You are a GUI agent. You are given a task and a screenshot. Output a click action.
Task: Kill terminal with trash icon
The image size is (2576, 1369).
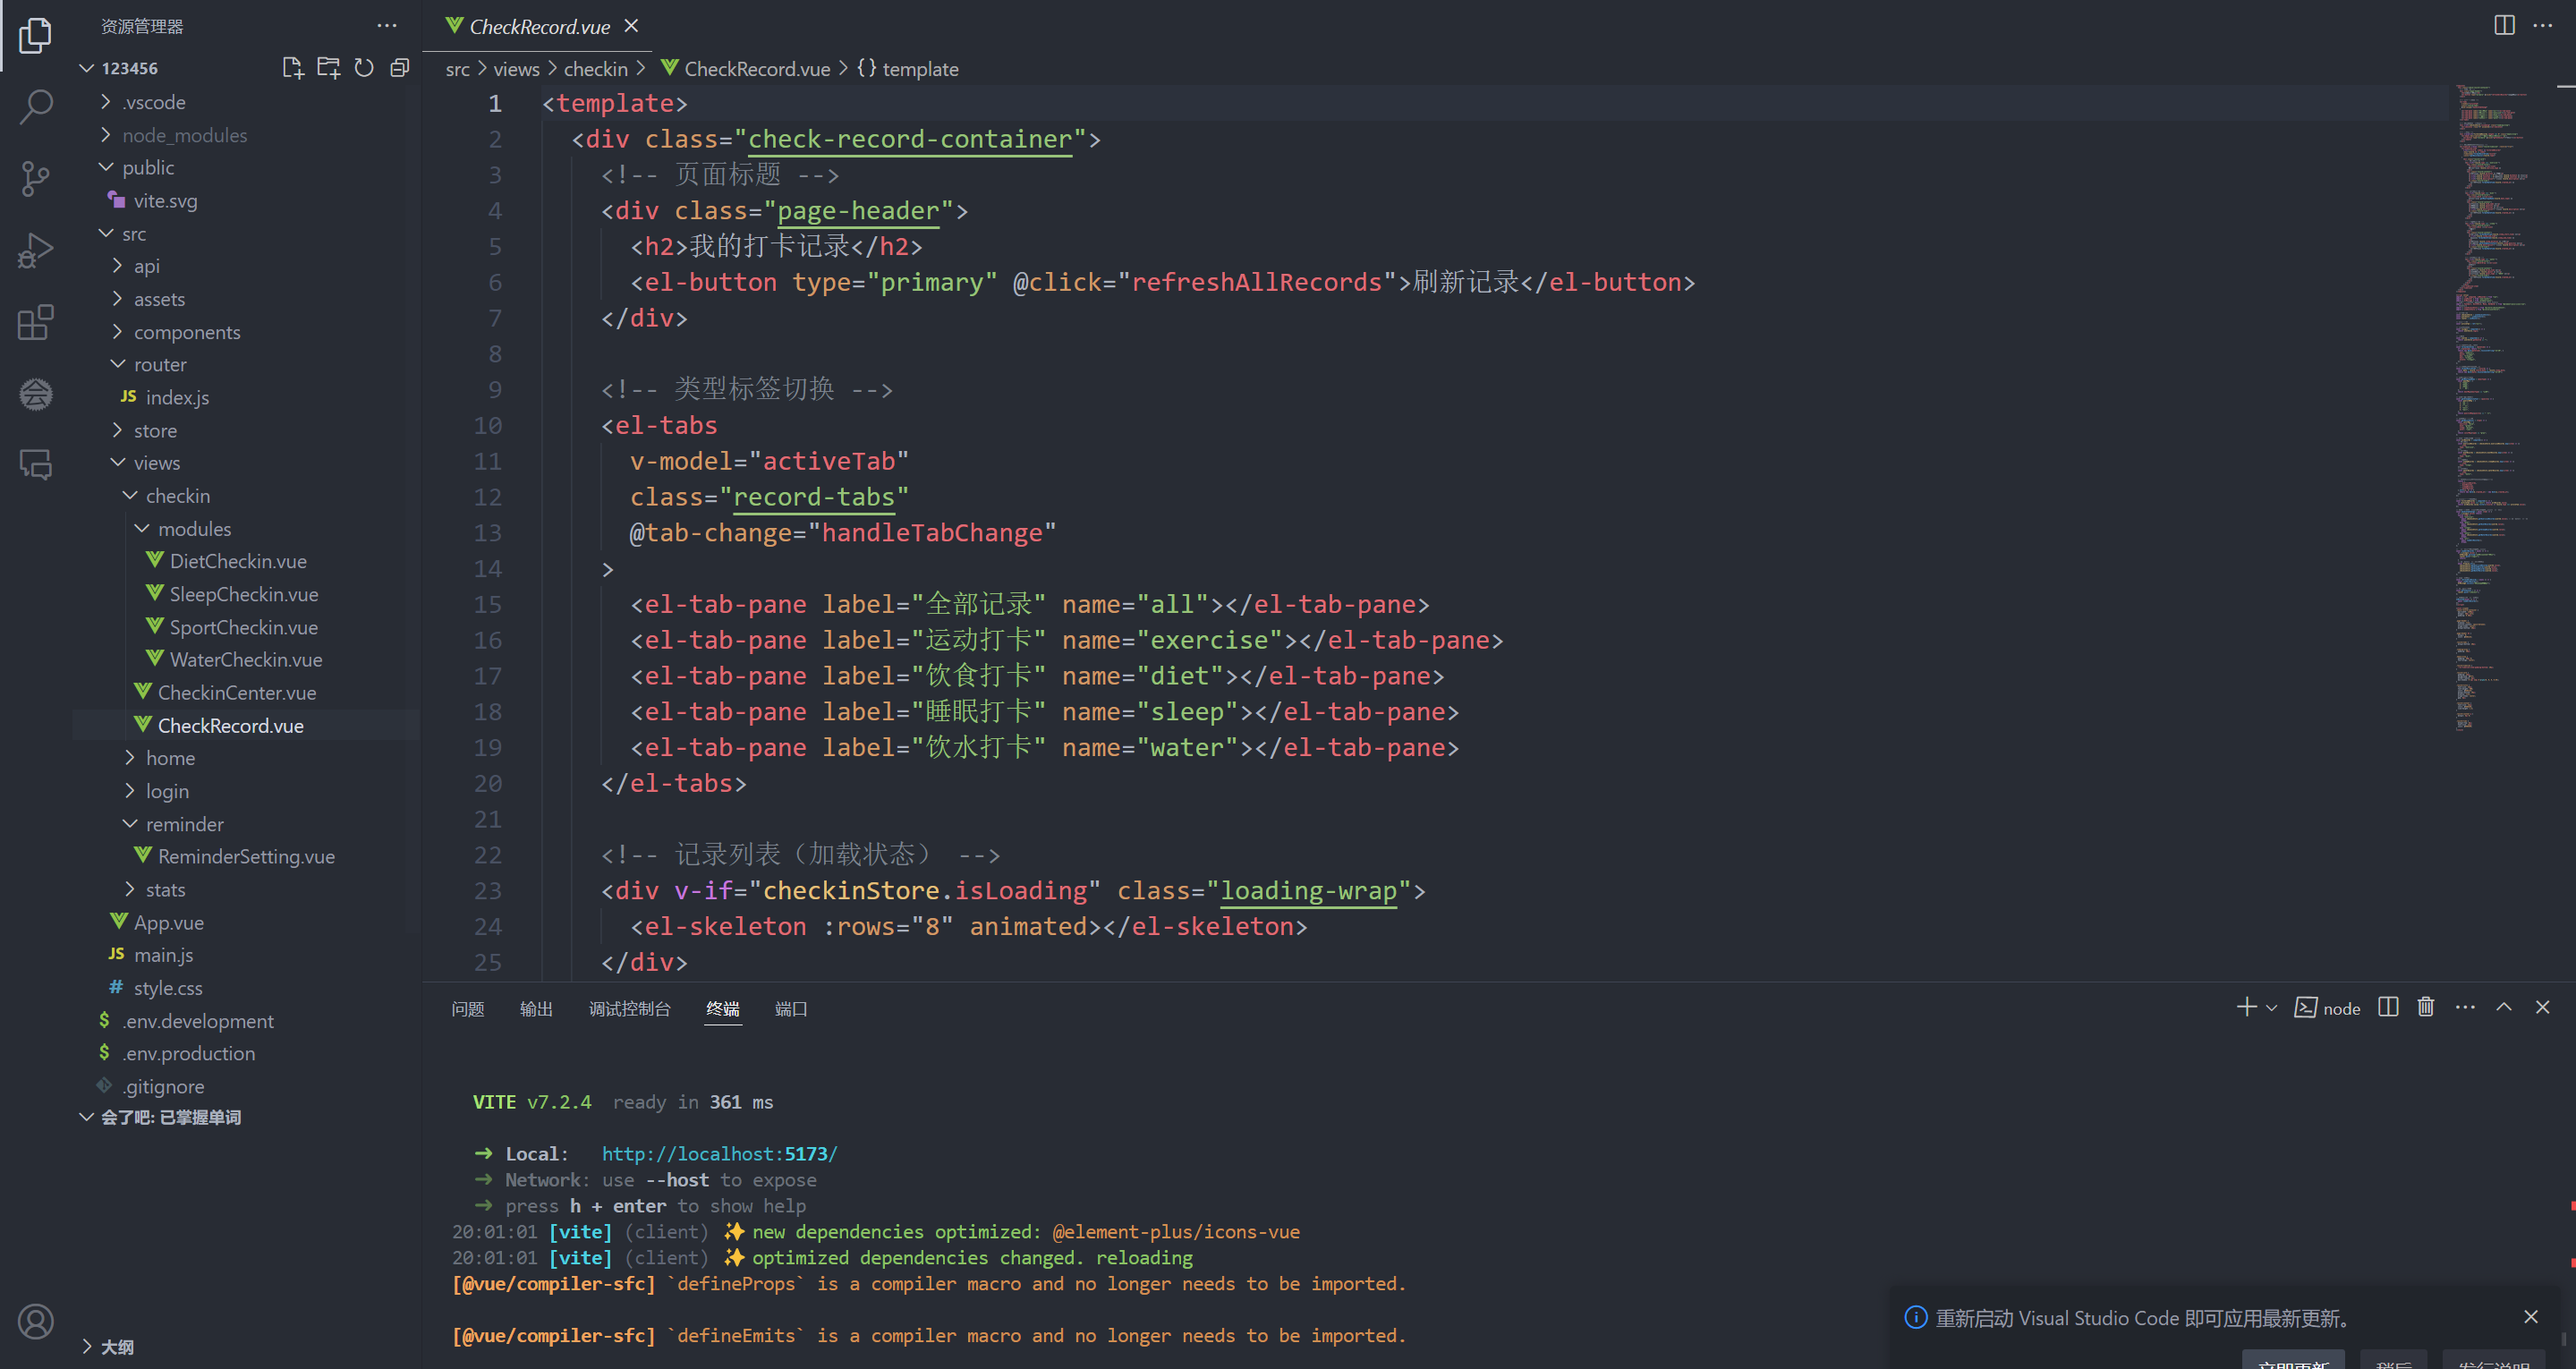2425,1007
